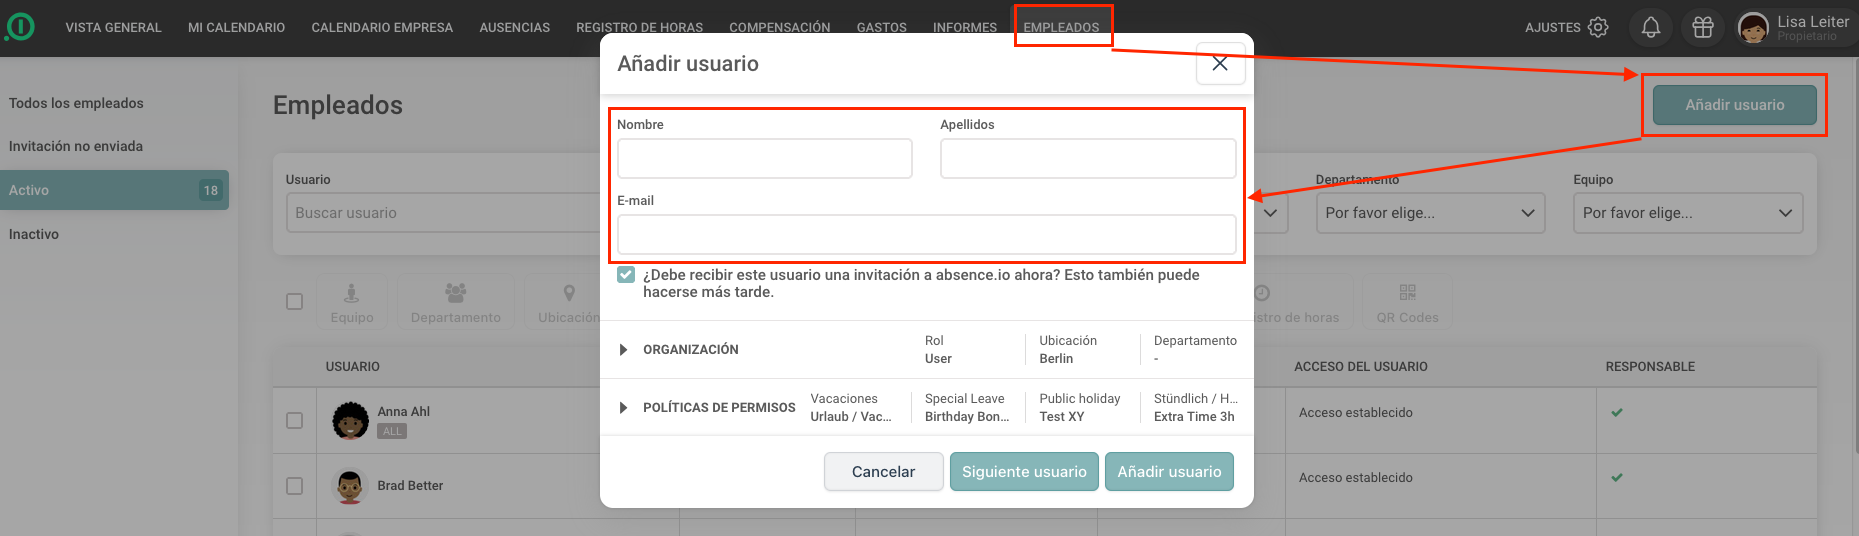Click the ALL tag under Anna Ahl
The image size is (1859, 536).
[x=392, y=432]
